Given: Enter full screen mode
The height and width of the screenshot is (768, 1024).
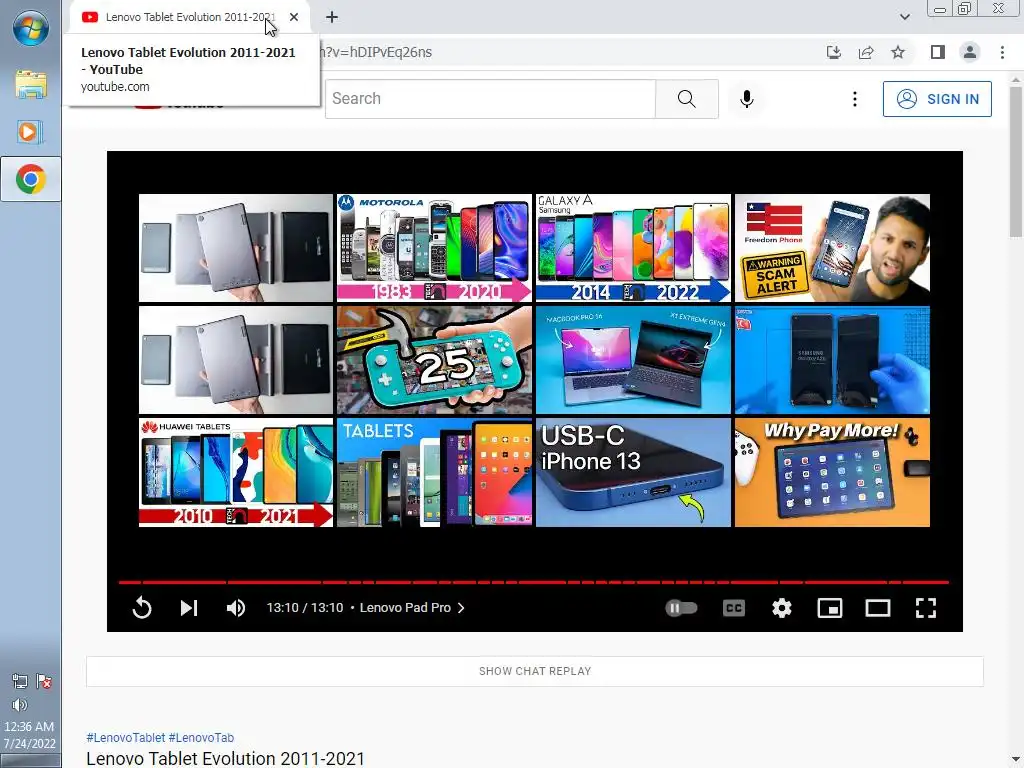Looking at the screenshot, I should pos(926,608).
